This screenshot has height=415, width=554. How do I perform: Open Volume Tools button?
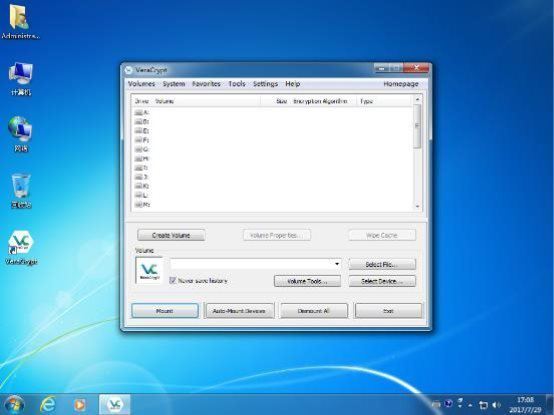(x=307, y=281)
